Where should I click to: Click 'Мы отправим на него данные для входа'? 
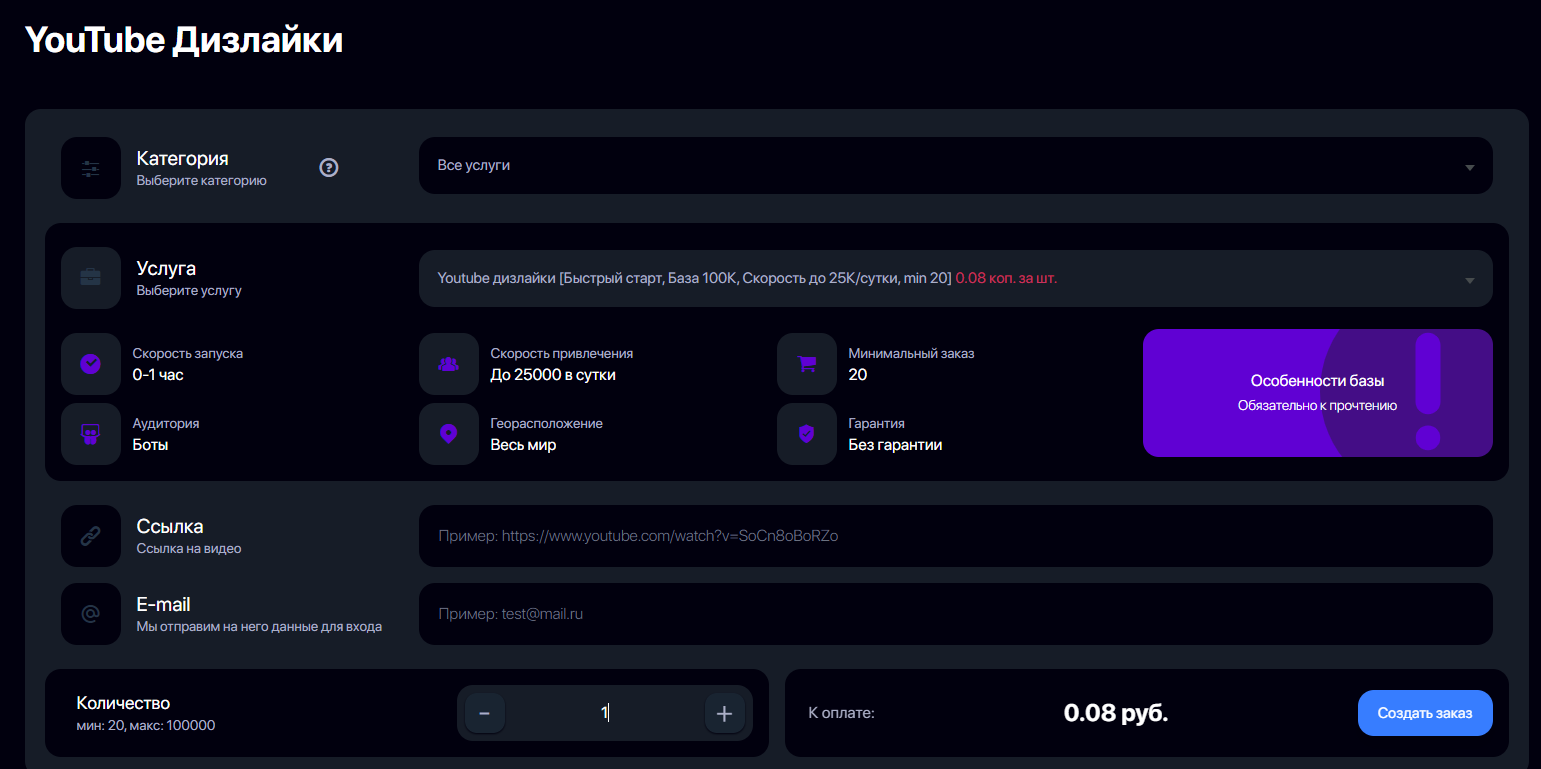click(x=259, y=627)
